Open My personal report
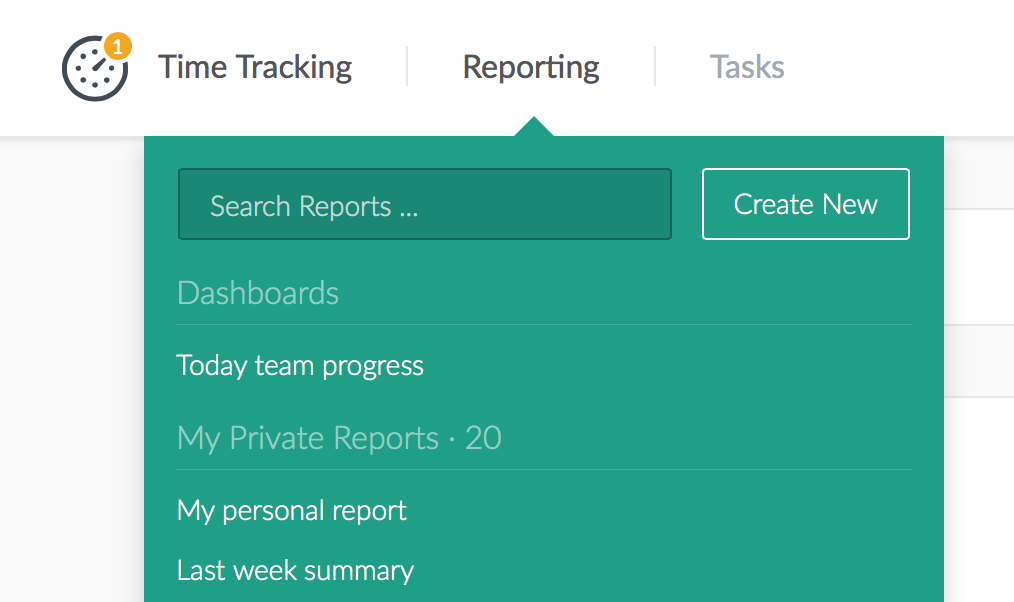Screen dimensions: 1014x602 (x=292, y=510)
